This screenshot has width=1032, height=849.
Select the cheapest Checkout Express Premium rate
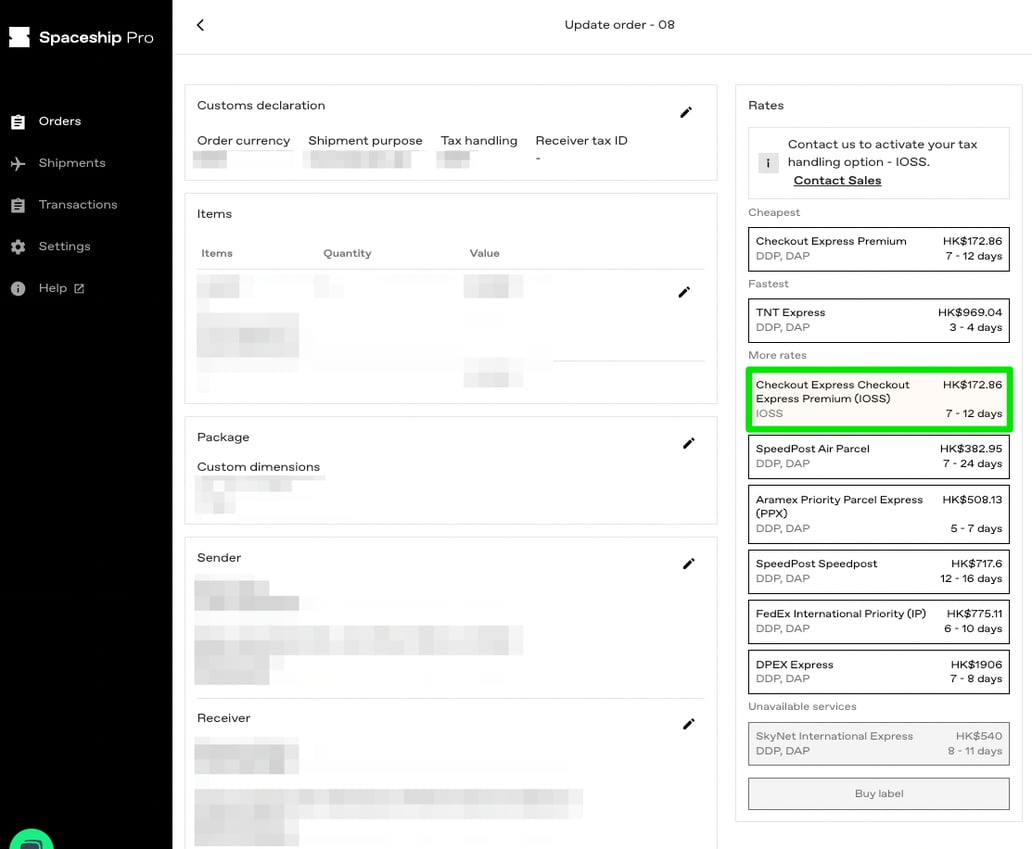point(878,248)
